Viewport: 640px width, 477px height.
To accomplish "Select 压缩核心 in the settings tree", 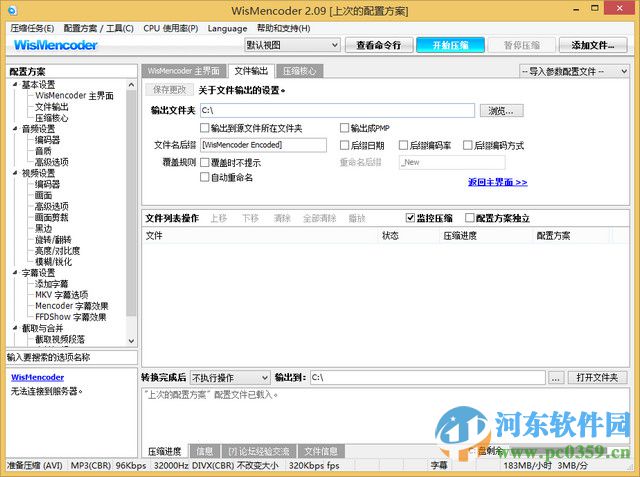I will pos(51,118).
